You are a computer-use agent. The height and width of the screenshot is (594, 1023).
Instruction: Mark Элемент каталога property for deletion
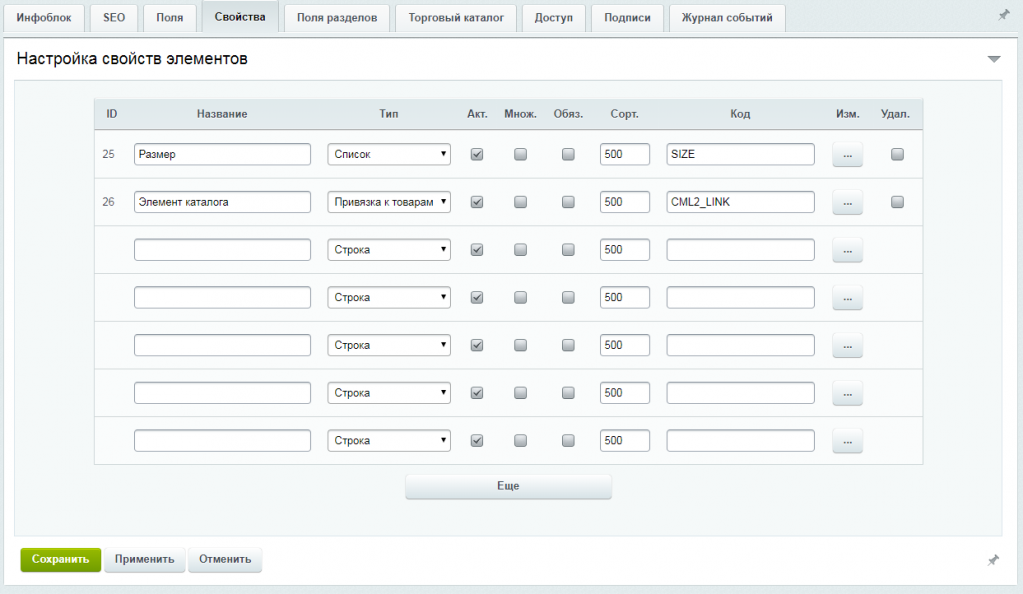pos(897,202)
